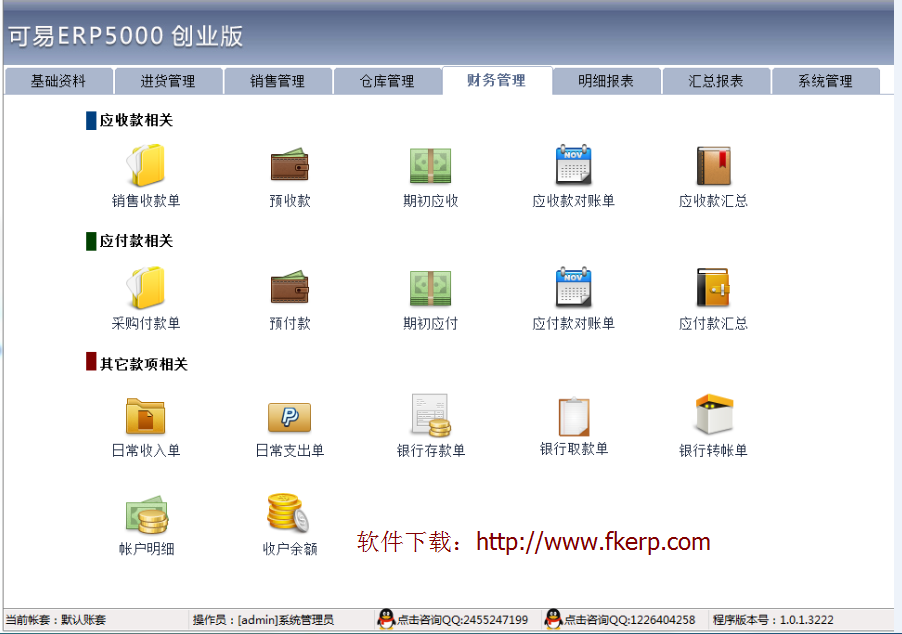Switch to 明细报表 tab
This screenshot has width=902, height=634.
coord(606,81)
